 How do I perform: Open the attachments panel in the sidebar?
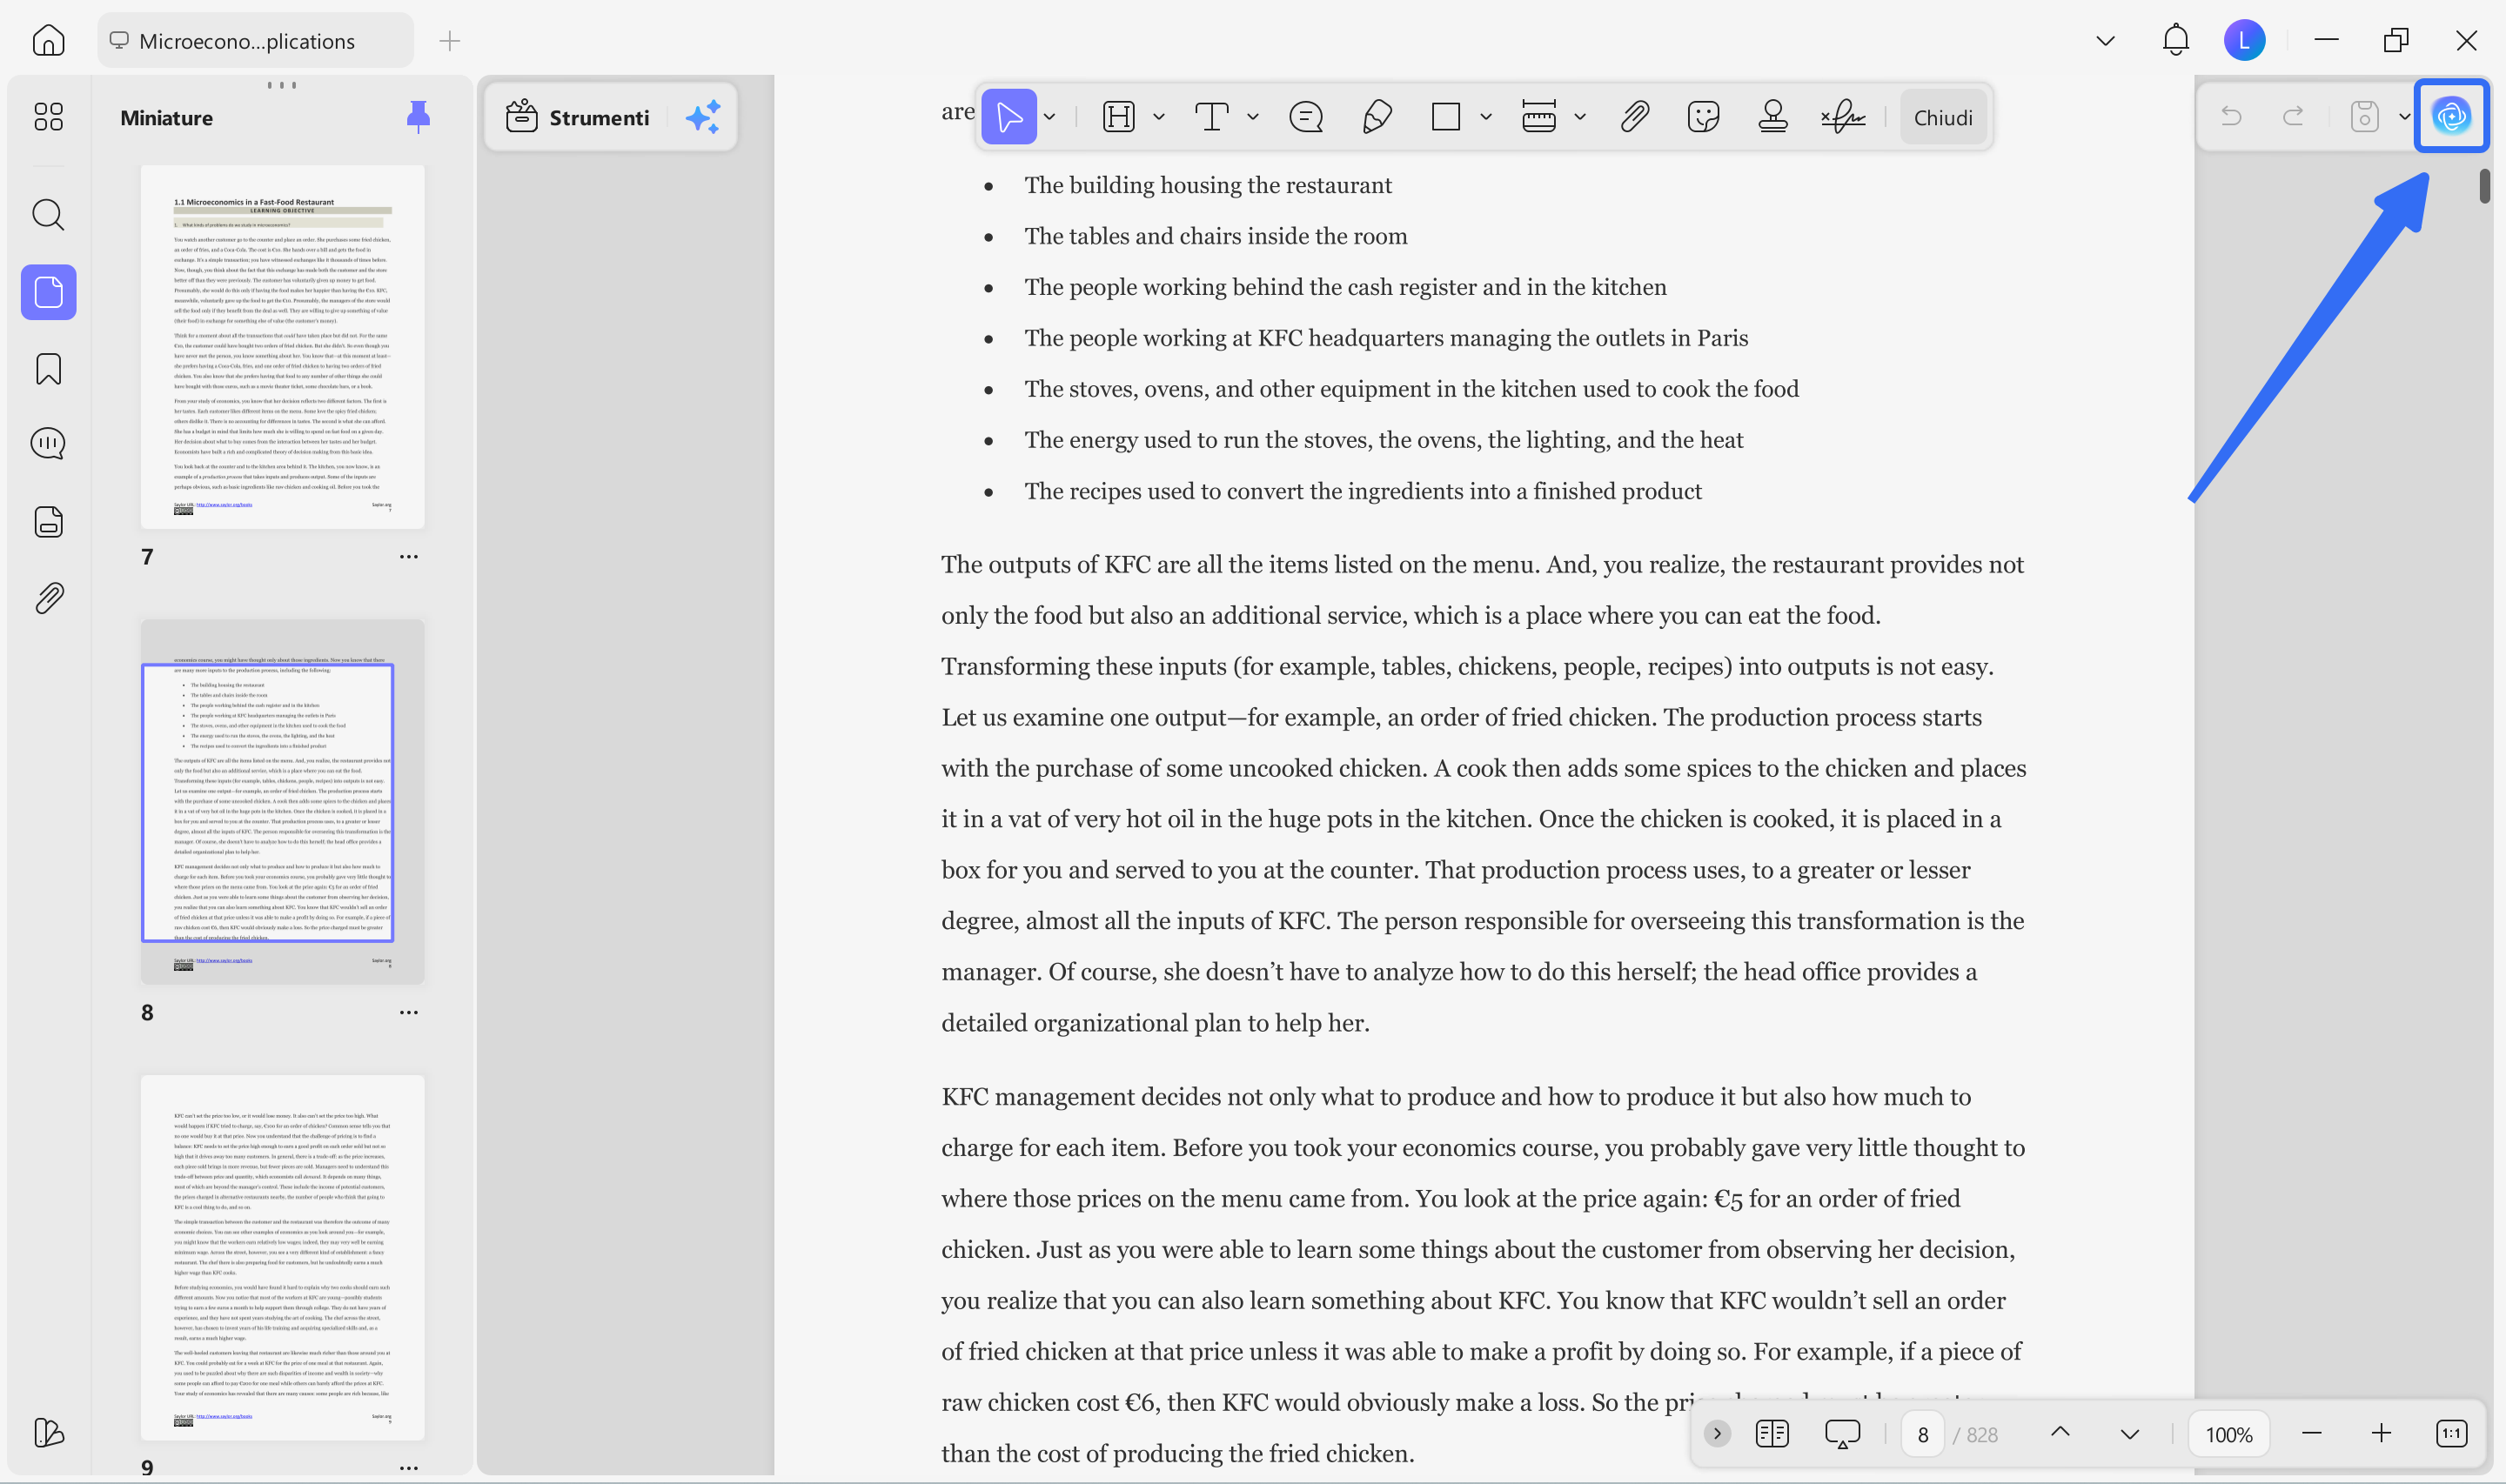pyautogui.click(x=48, y=598)
